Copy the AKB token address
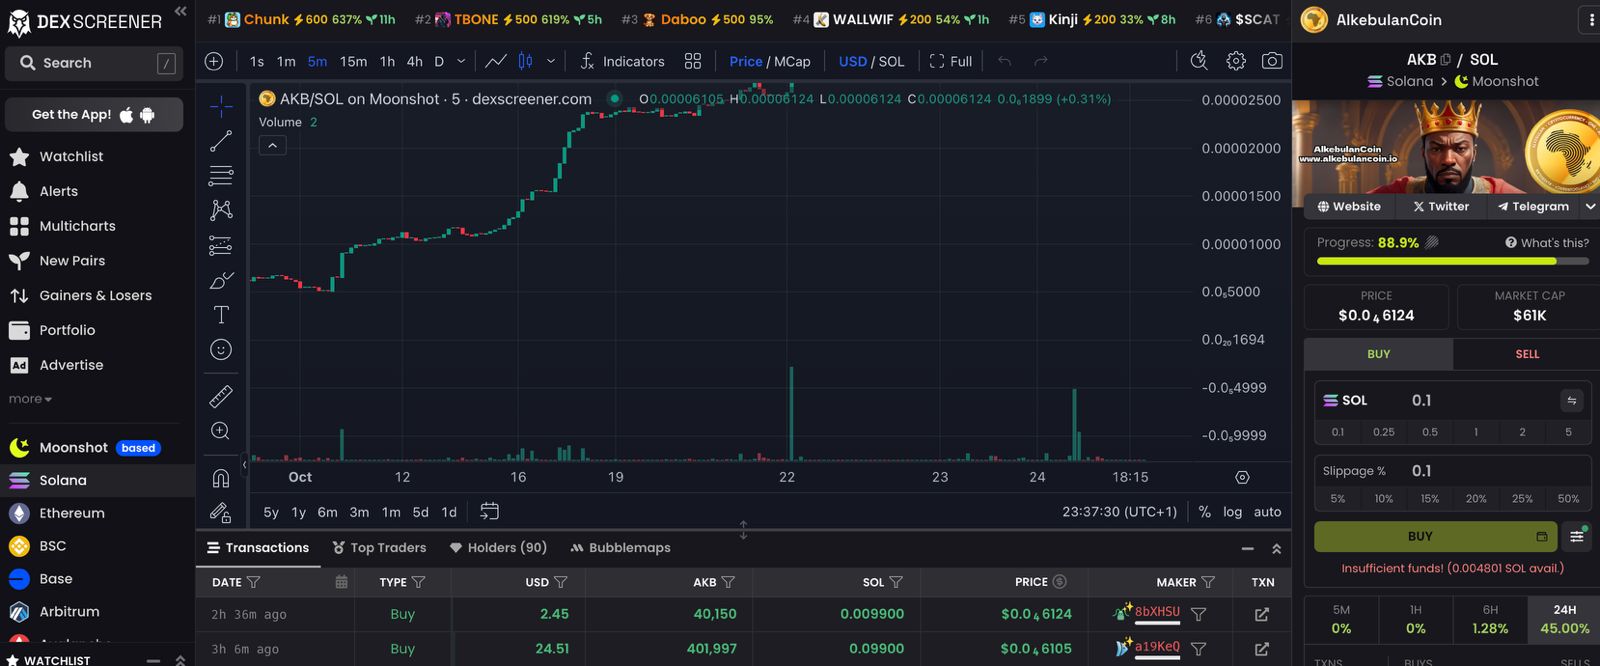The width and height of the screenshot is (1600, 666). (1445, 60)
